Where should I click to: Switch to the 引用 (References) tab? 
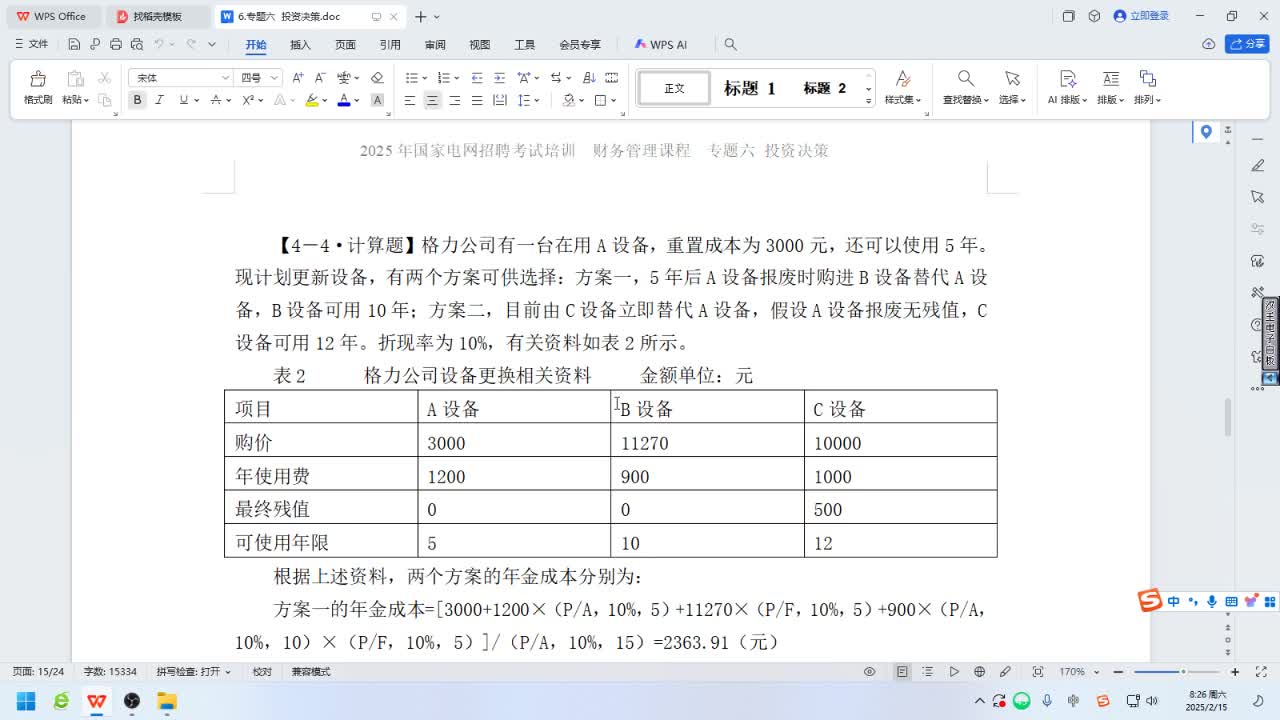pos(390,45)
